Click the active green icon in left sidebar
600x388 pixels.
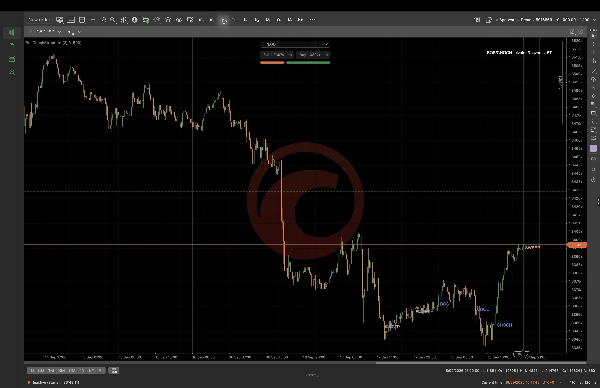12,33
